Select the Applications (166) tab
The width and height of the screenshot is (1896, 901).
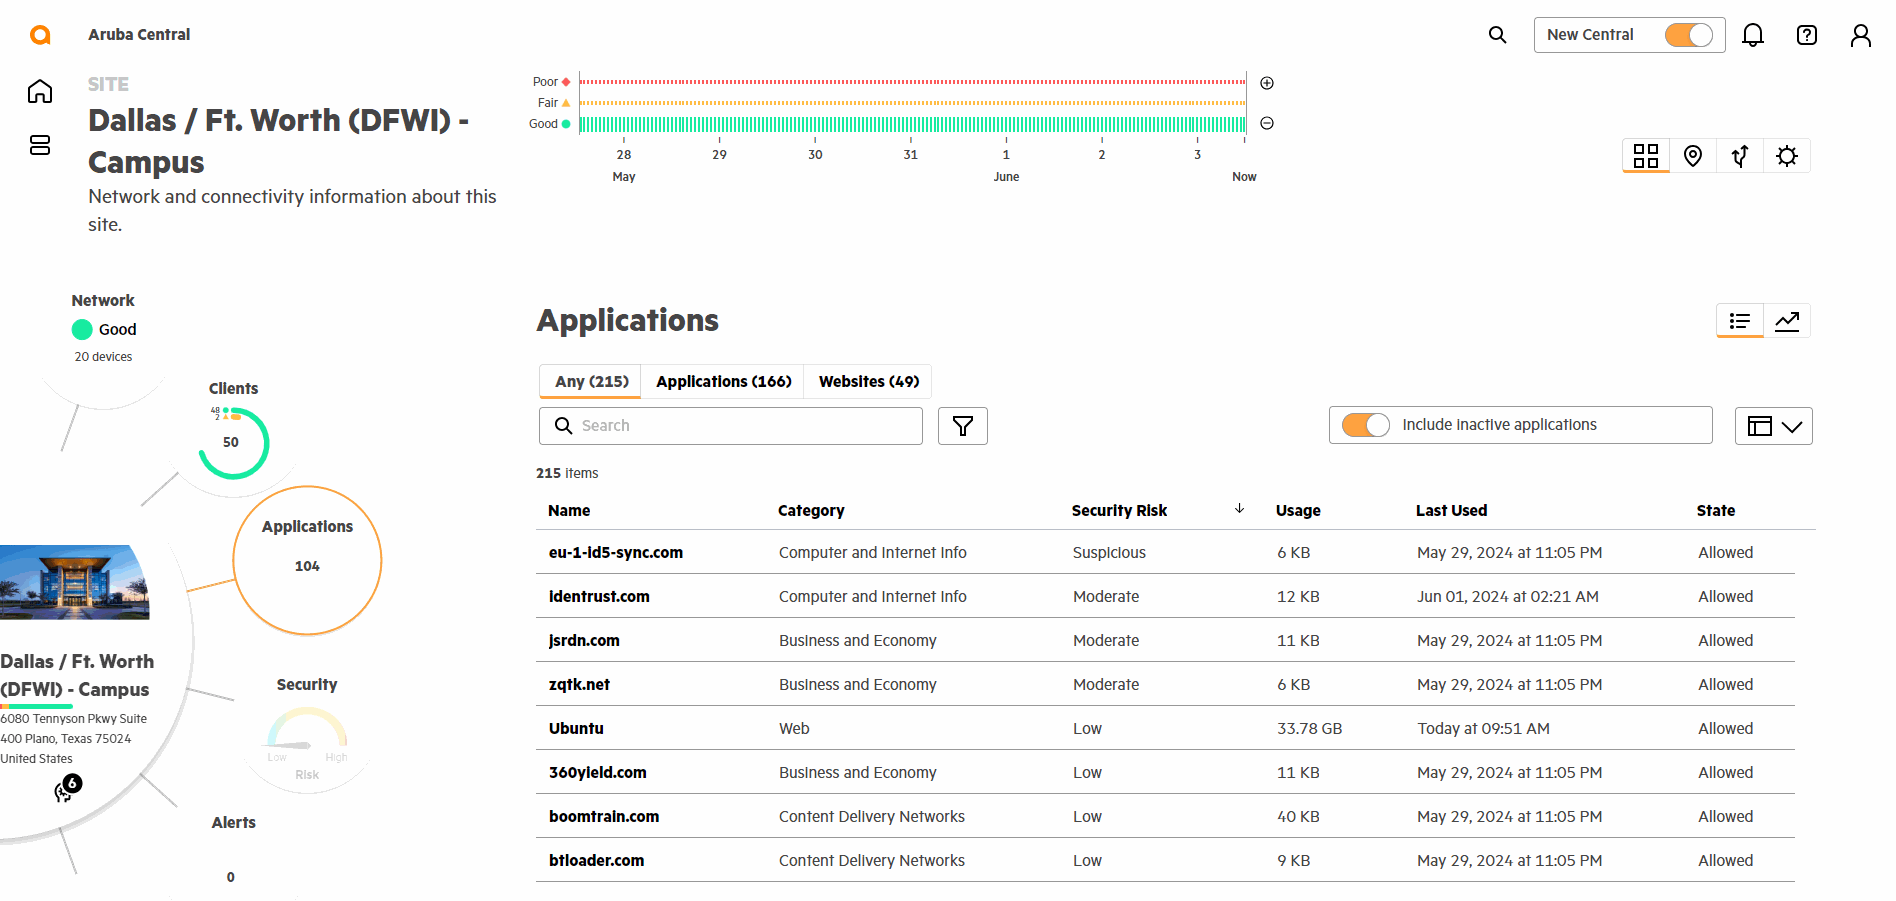coord(723,382)
